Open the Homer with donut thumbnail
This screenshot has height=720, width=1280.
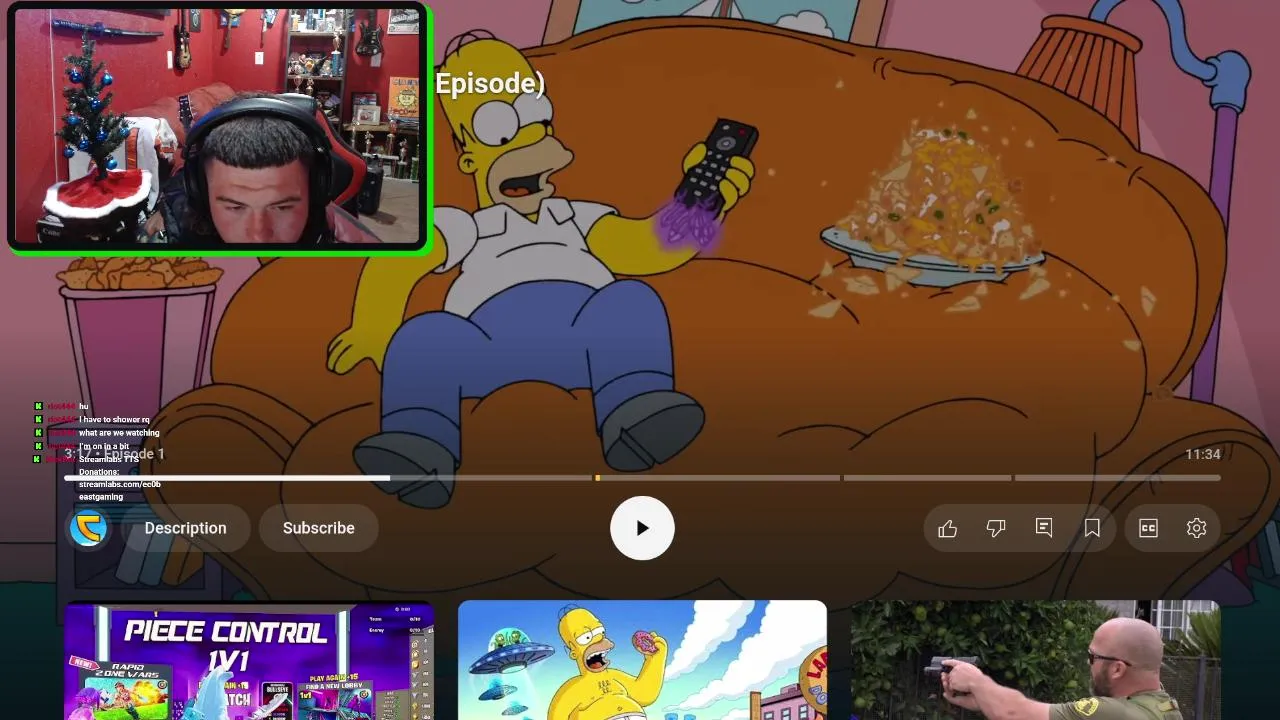coord(642,660)
